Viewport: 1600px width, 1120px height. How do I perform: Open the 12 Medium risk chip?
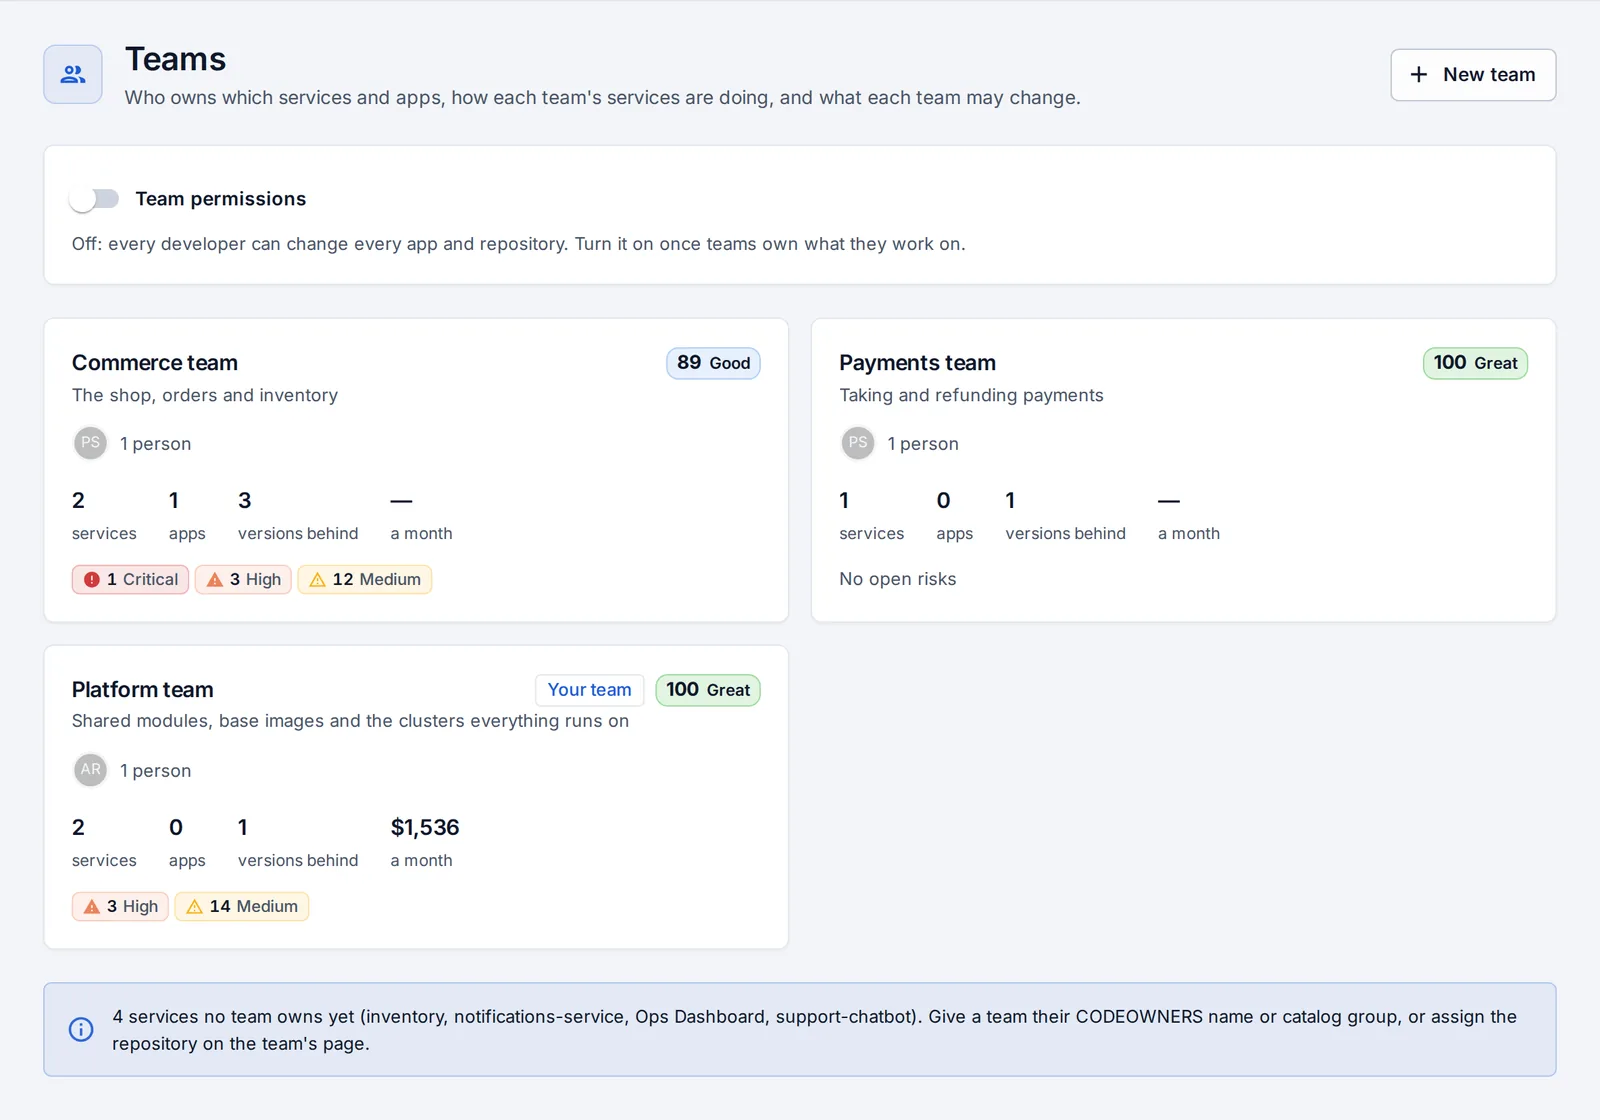point(365,580)
